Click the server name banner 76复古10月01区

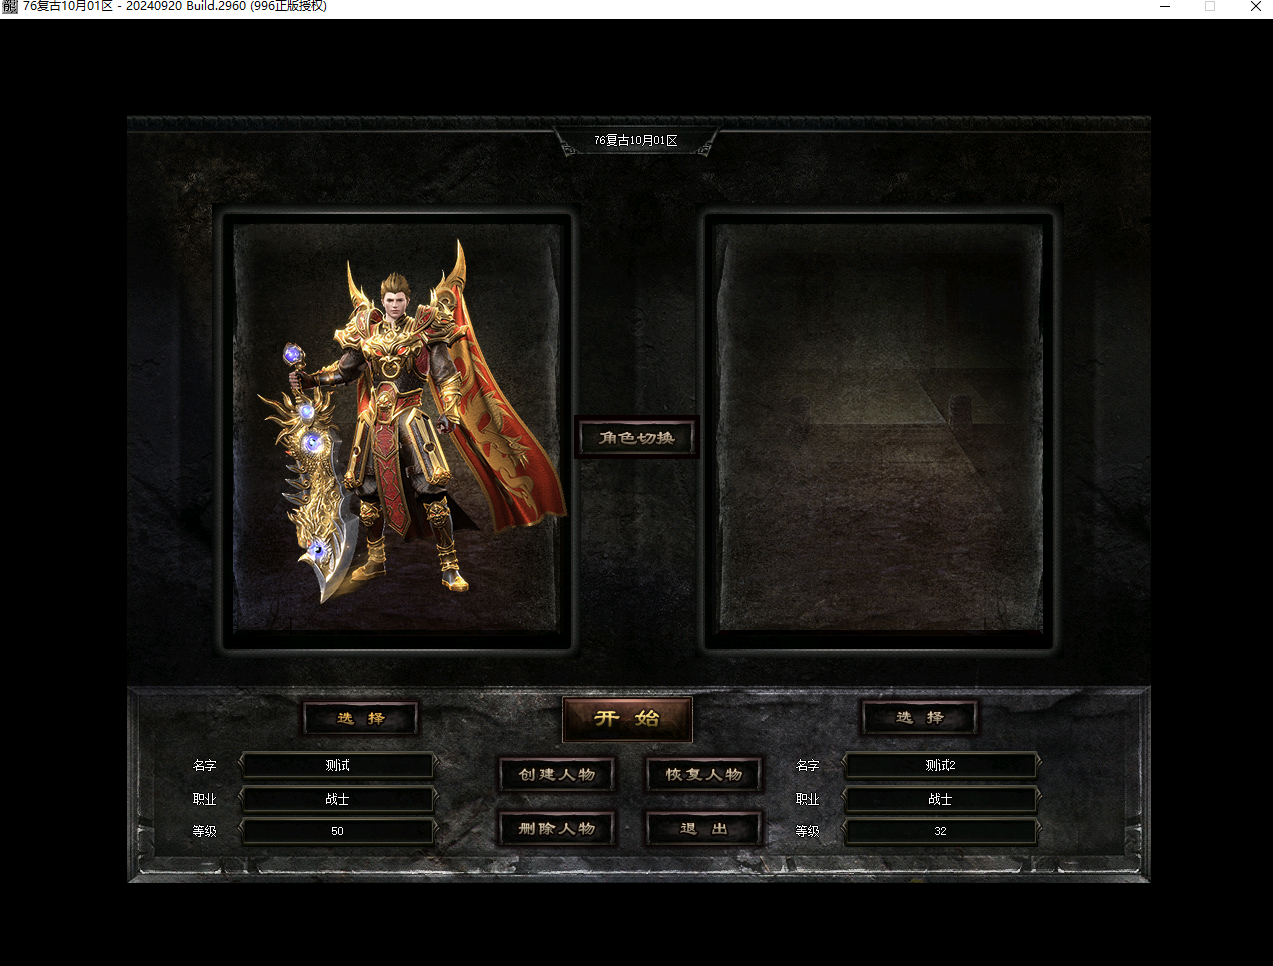(x=636, y=141)
